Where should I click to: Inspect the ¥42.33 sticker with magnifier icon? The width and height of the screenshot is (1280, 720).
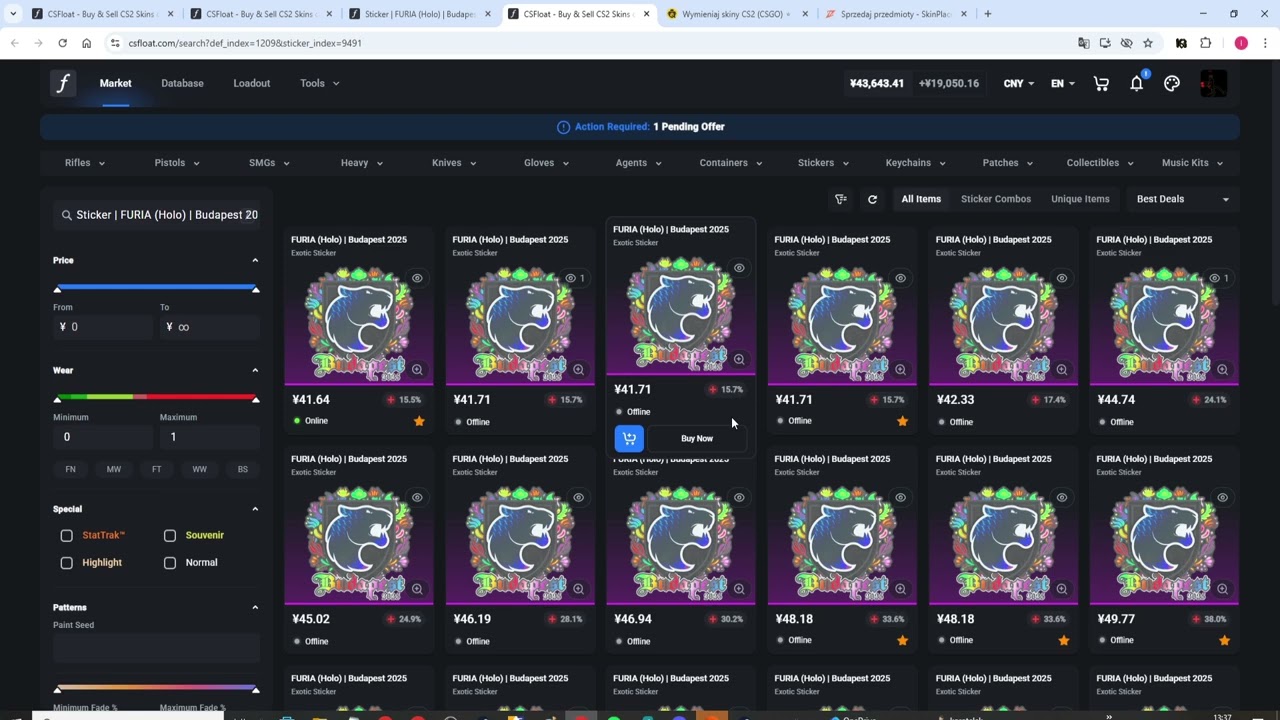(x=1061, y=370)
